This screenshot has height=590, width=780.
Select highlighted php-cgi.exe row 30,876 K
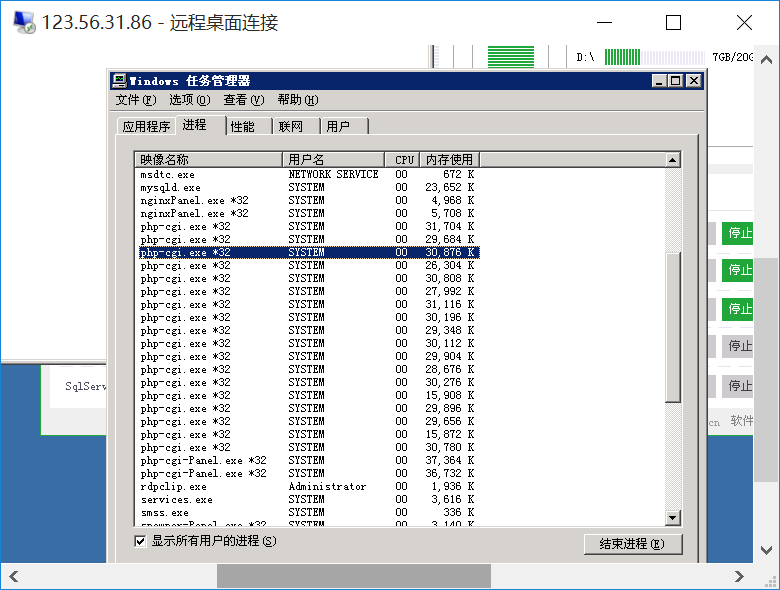[307, 253]
